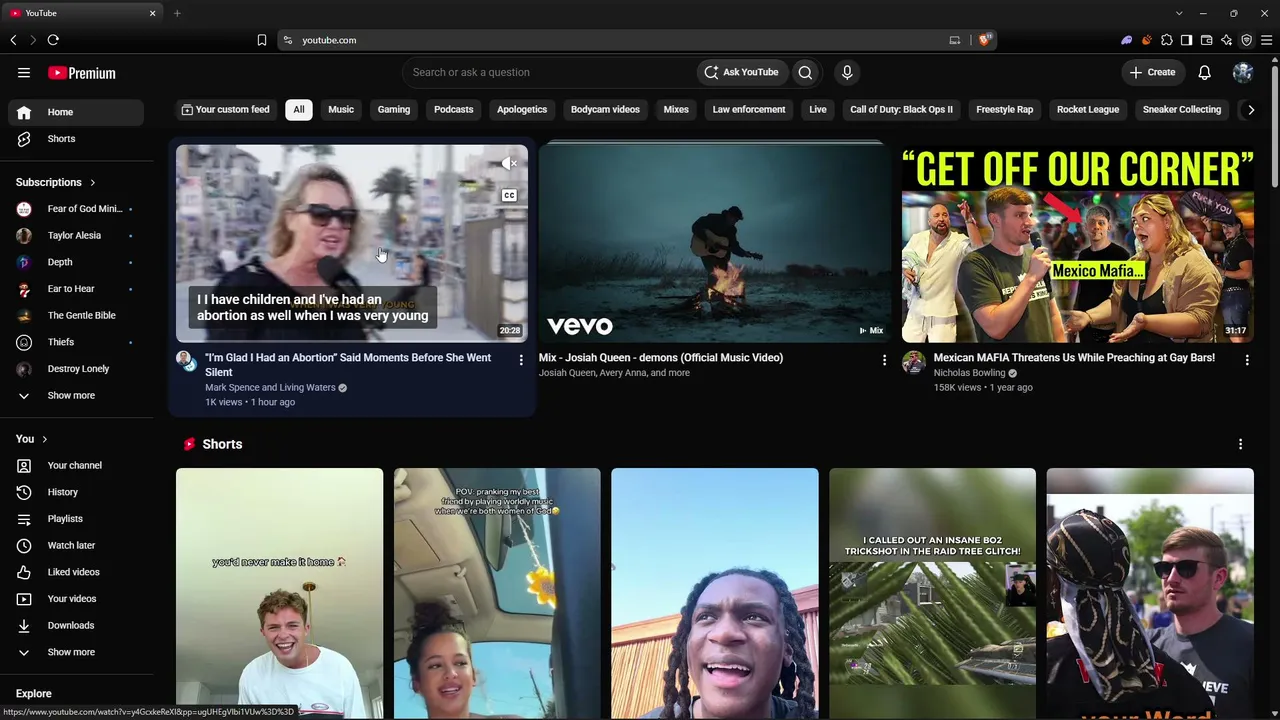Viewport: 1280px width, 720px height.
Task: Open the Brave VPN shield icon
Action: click(1246, 40)
